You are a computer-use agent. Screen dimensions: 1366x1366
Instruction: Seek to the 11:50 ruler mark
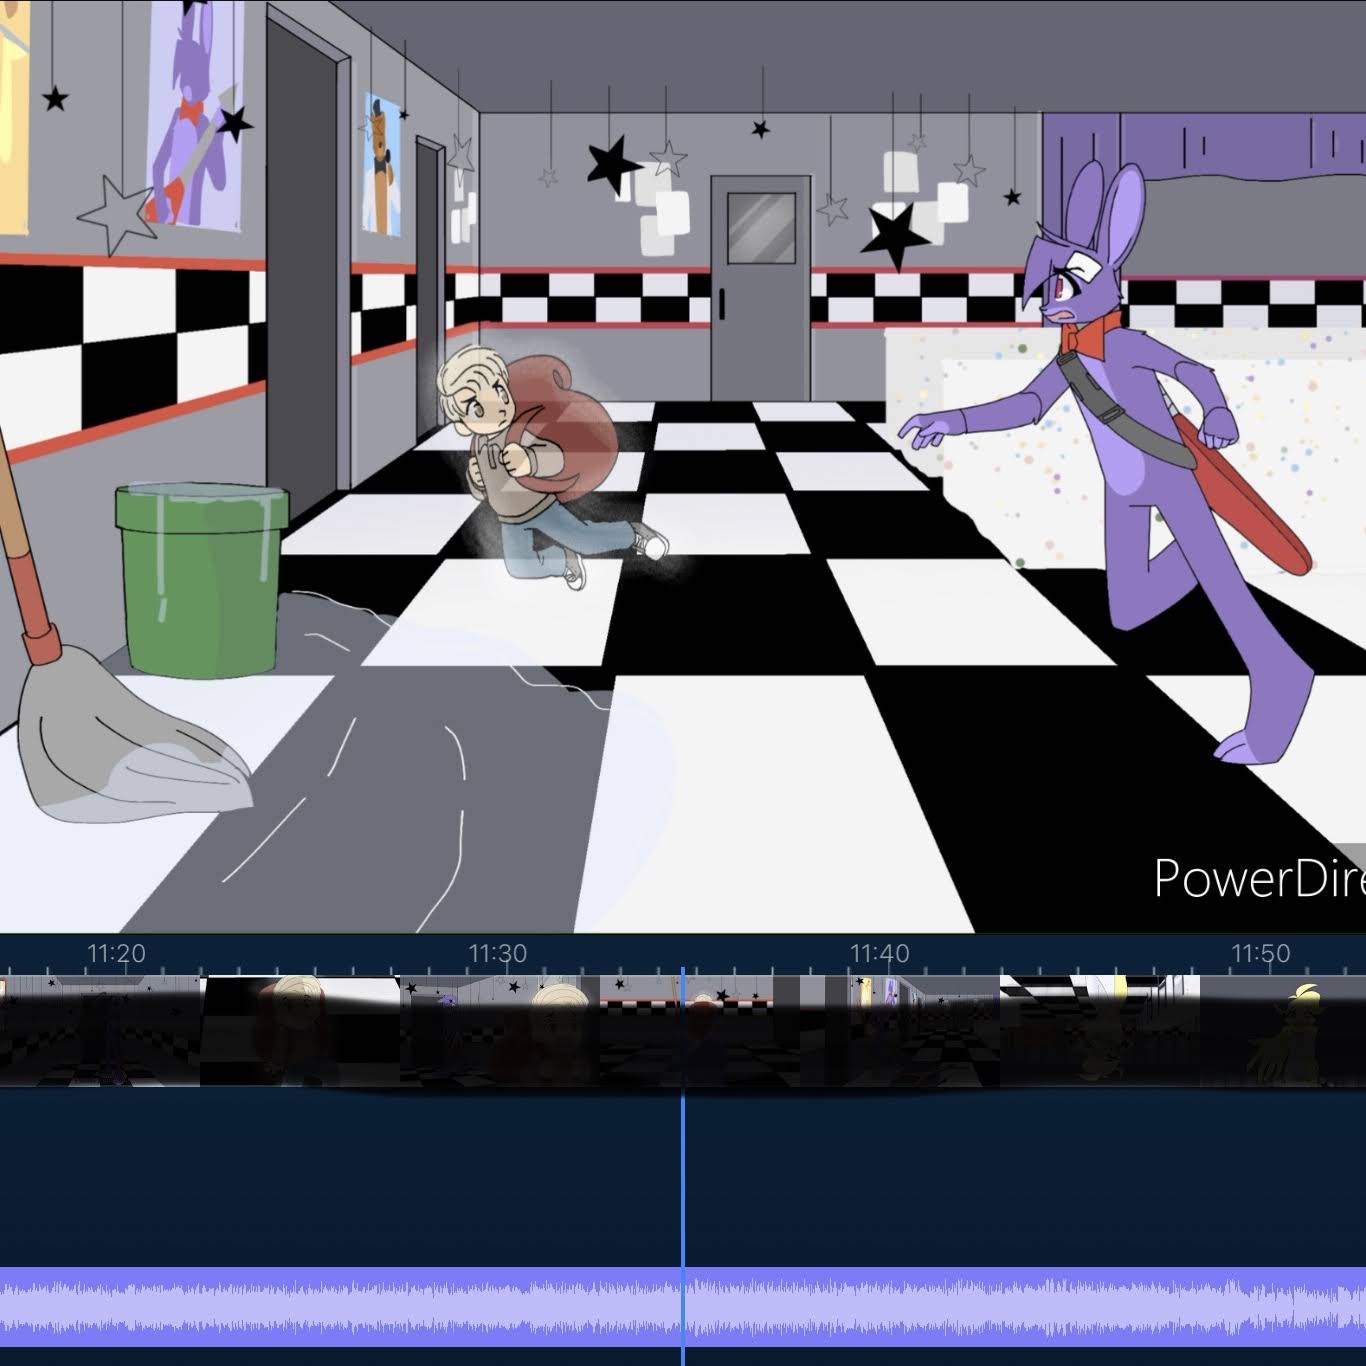tap(1261, 954)
